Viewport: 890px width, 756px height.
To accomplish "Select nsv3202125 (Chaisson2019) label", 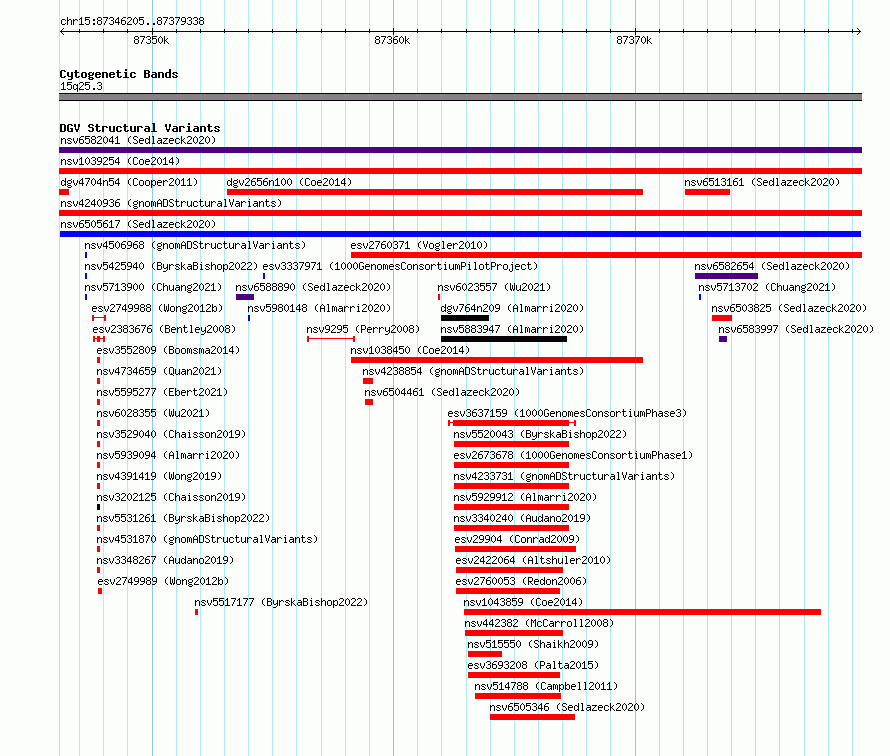I will point(171,497).
